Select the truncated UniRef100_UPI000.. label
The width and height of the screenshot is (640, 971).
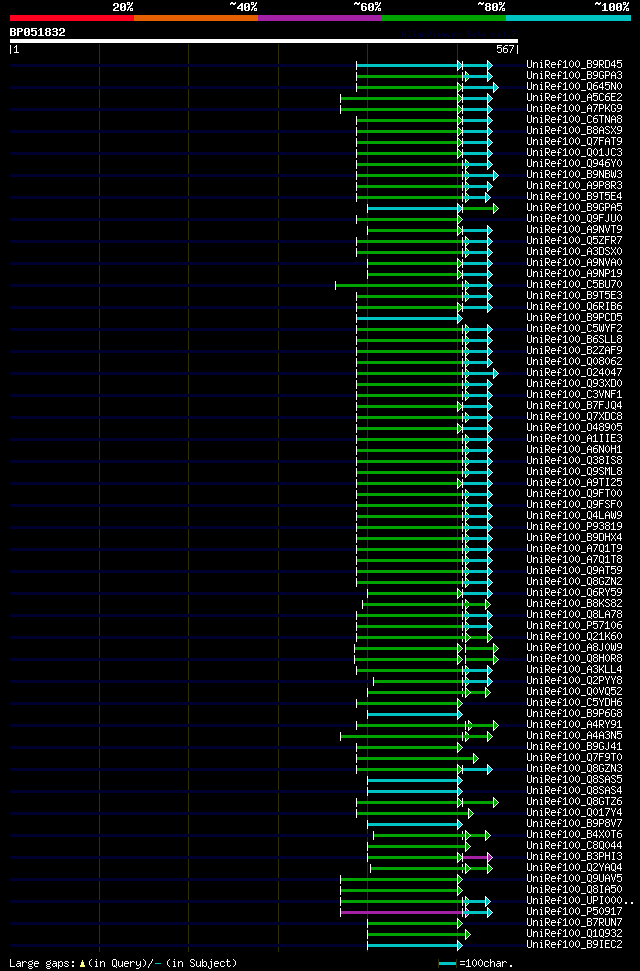coord(579,900)
